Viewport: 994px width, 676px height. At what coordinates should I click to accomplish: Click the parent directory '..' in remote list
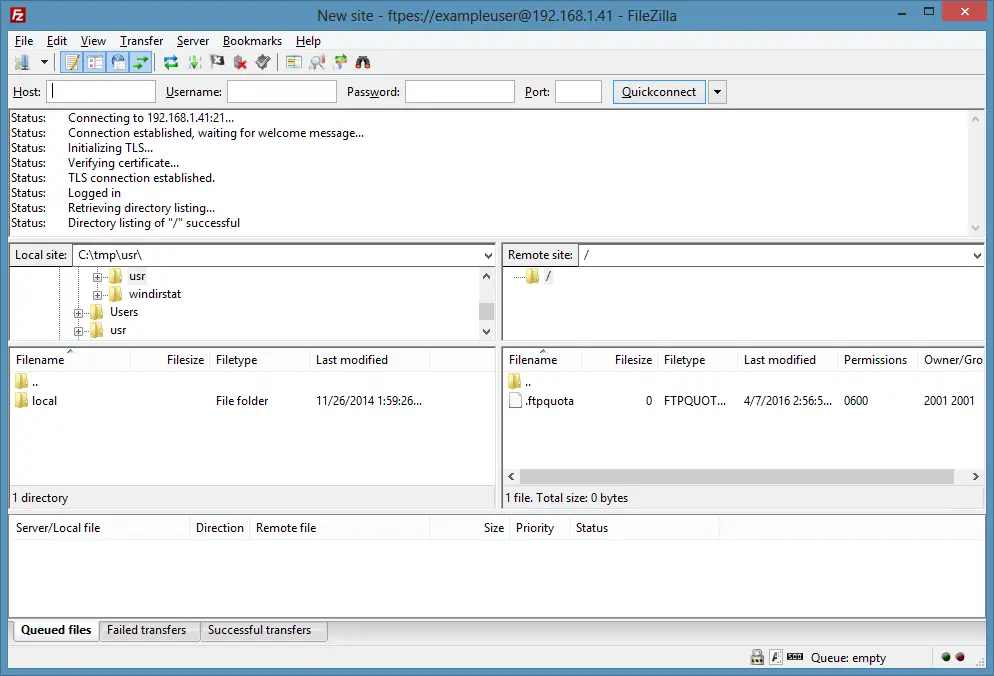[x=527, y=382]
